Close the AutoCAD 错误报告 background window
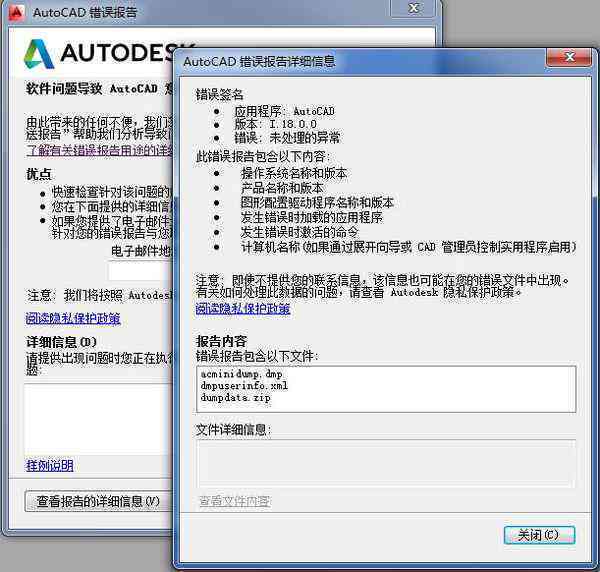Viewport: 600px width, 572px height. [413, 8]
